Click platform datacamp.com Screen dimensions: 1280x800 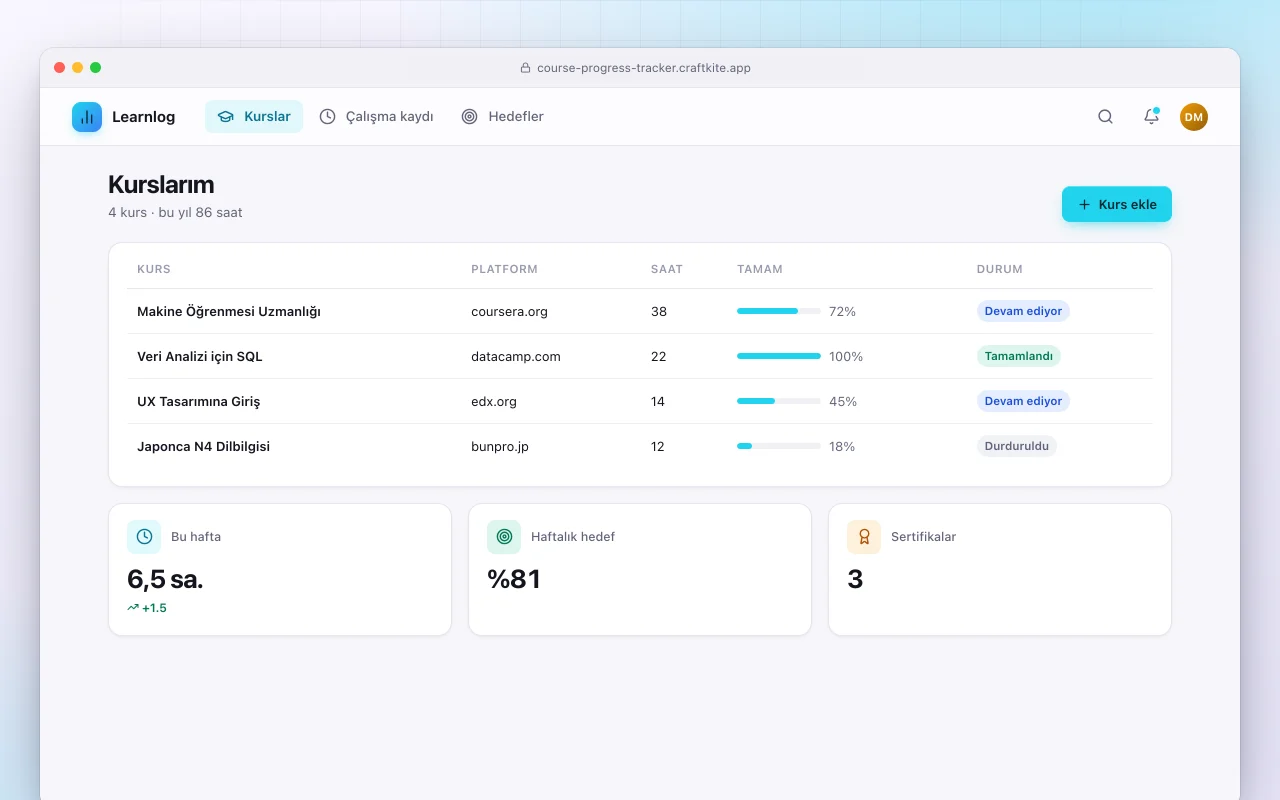516,356
